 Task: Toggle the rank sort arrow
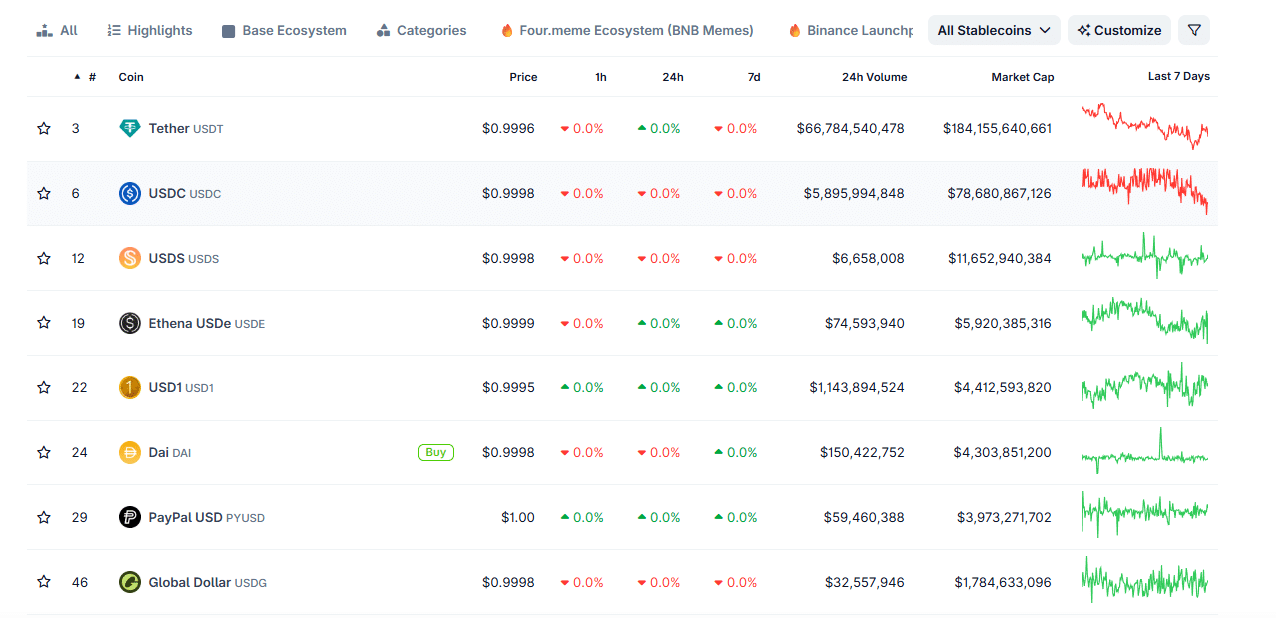pos(77,77)
